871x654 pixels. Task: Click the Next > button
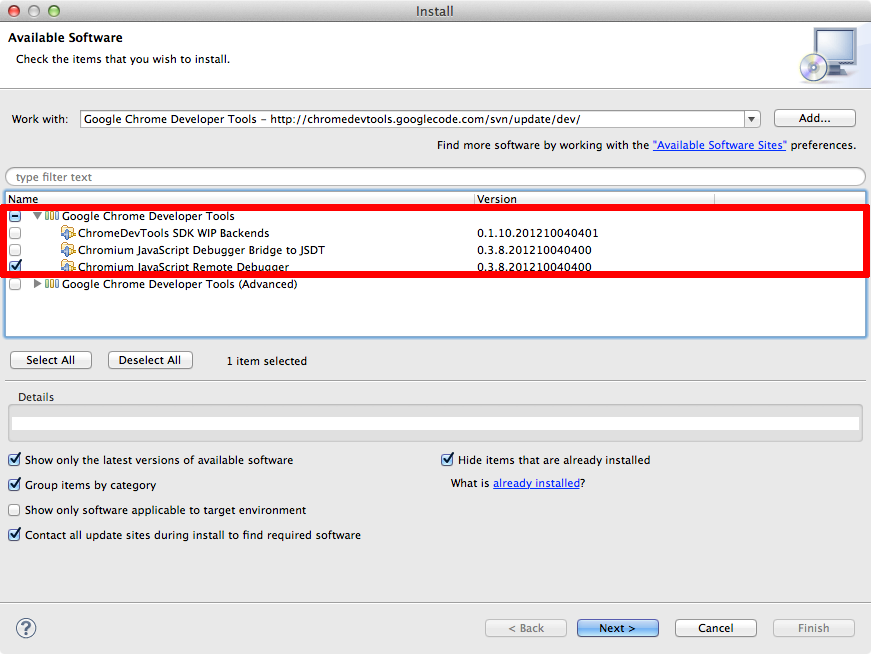coord(618,628)
